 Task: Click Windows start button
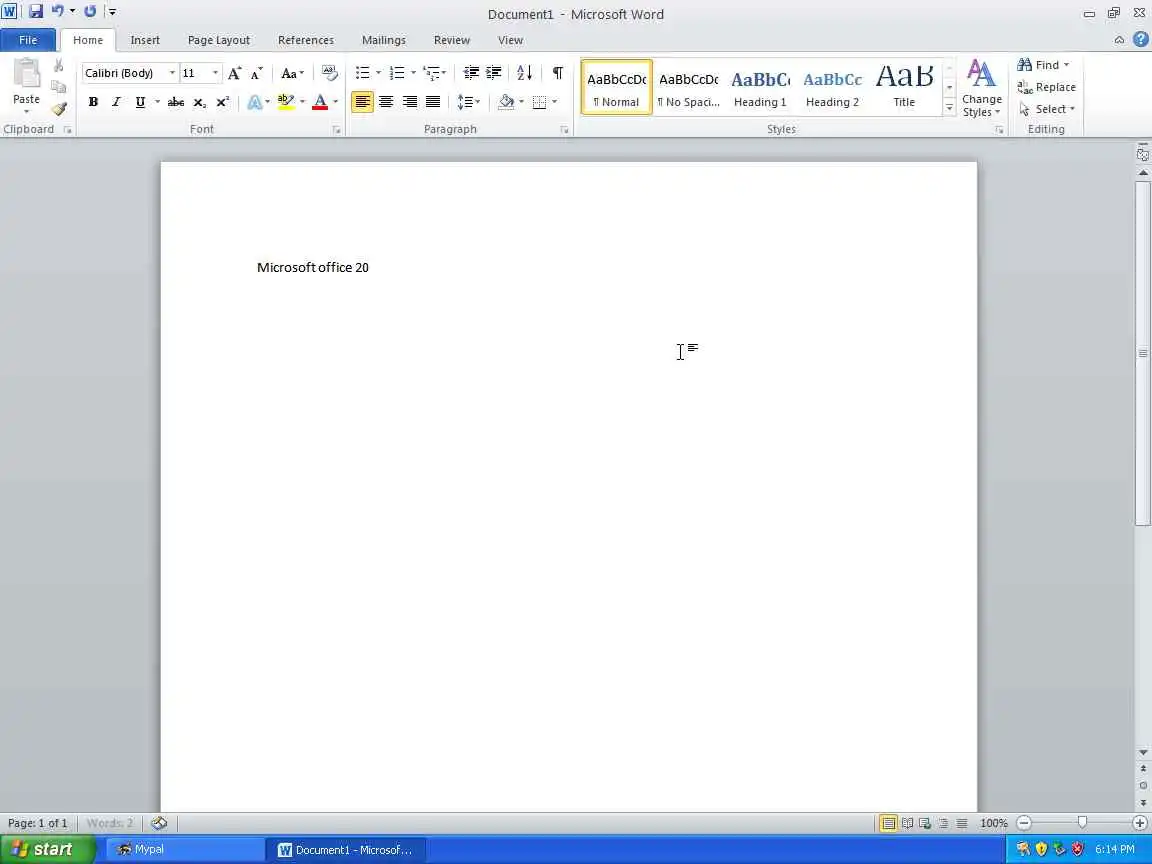(46, 849)
